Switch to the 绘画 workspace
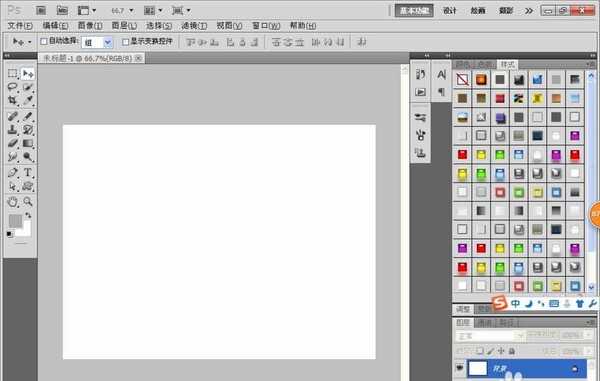 (478, 11)
